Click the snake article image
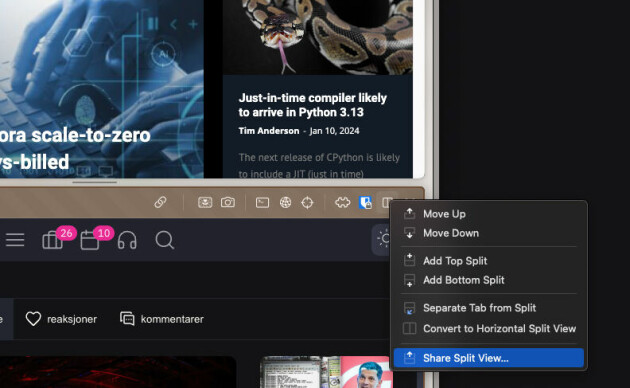The height and width of the screenshot is (388, 630). click(x=318, y=37)
